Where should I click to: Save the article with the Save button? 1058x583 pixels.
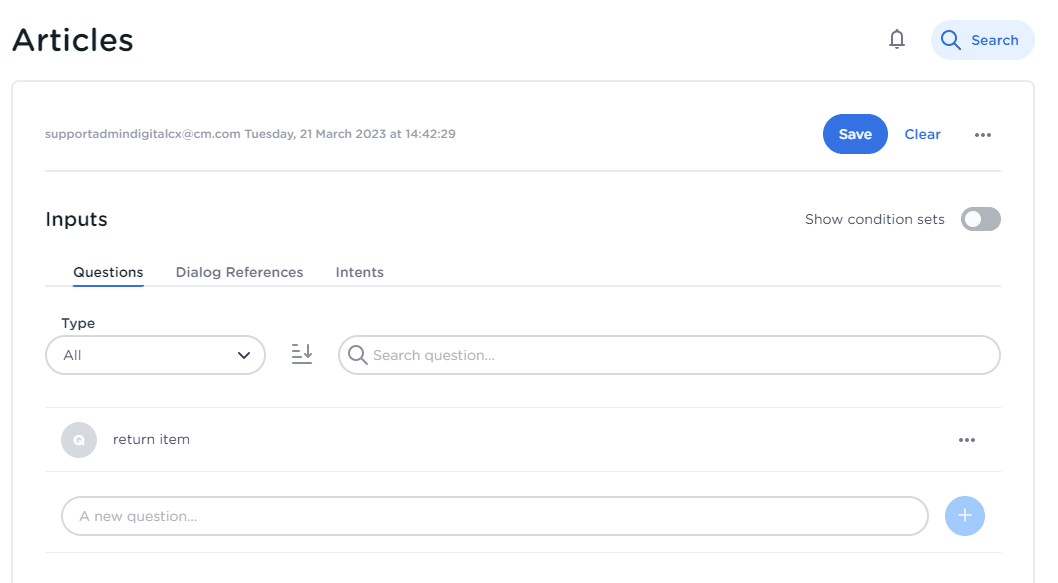tap(855, 134)
